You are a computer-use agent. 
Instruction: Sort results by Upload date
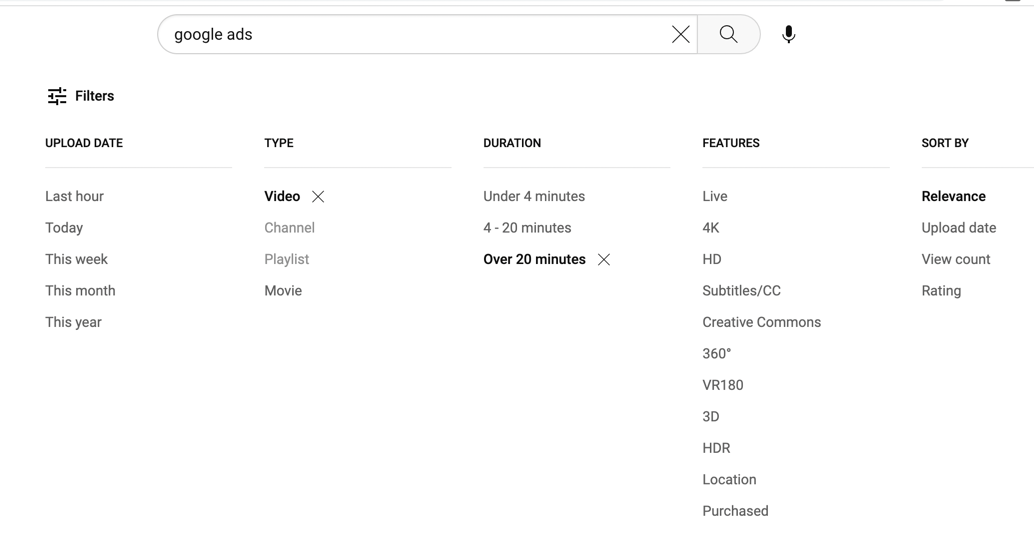coord(959,228)
